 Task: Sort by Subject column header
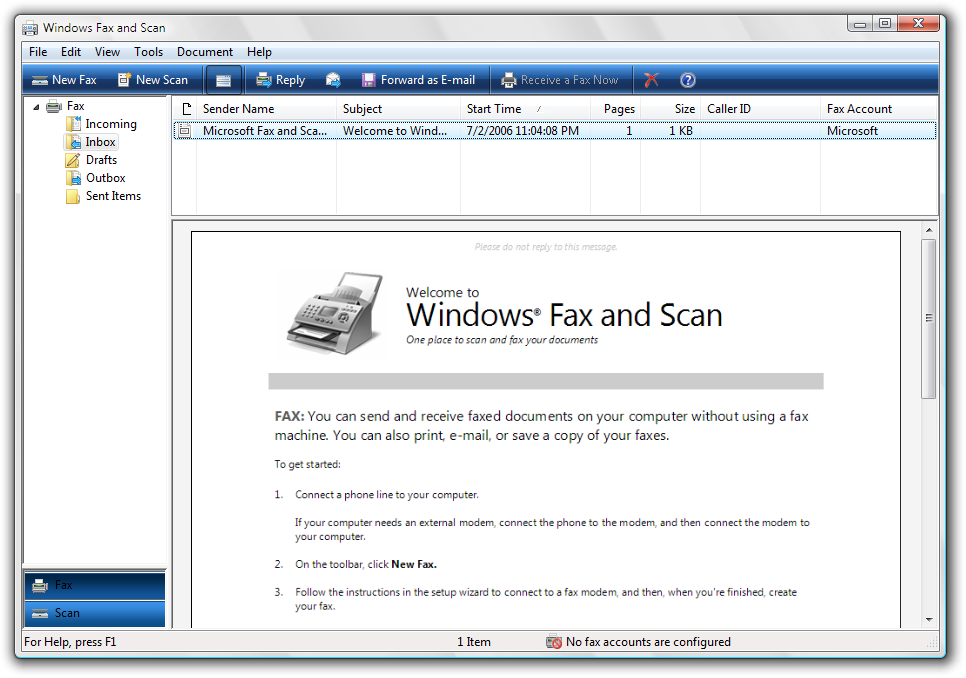point(399,109)
